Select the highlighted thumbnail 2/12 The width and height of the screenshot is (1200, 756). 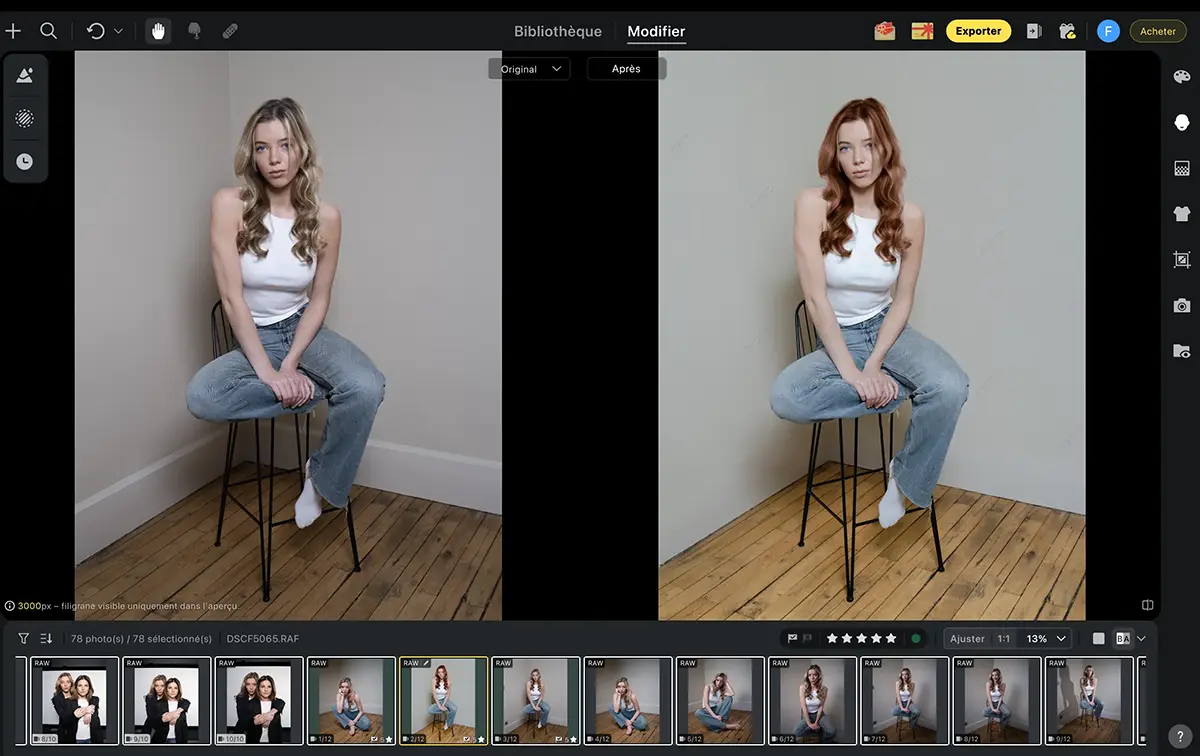coord(443,701)
